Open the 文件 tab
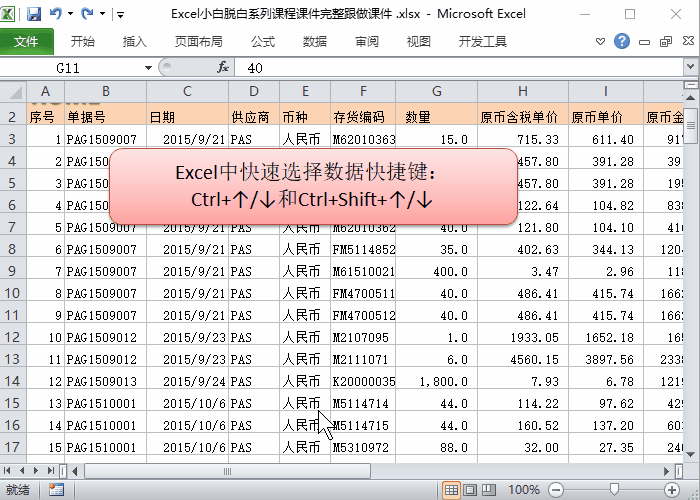 tap(26, 42)
